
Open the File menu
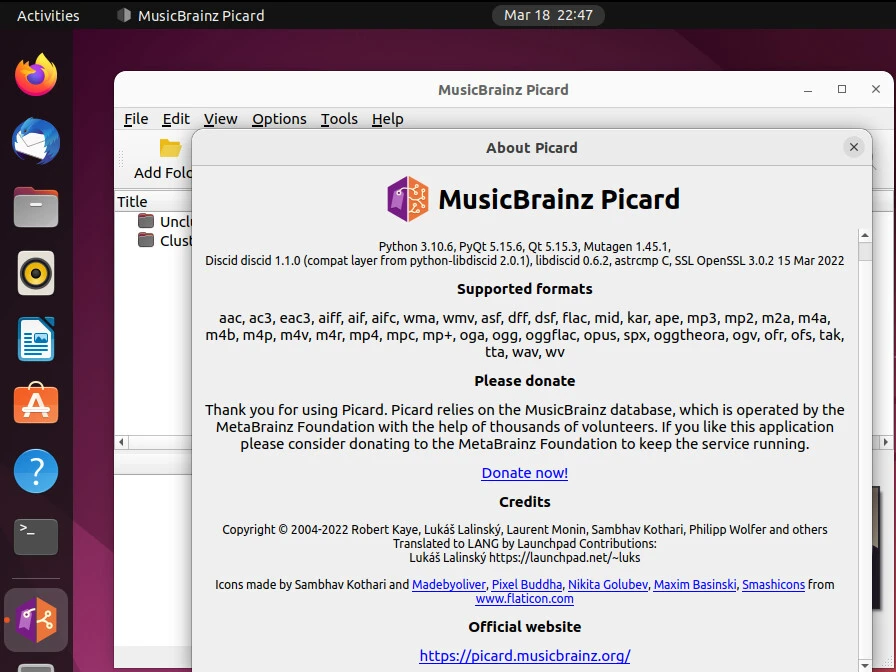pyautogui.click(x=135, y=119)
